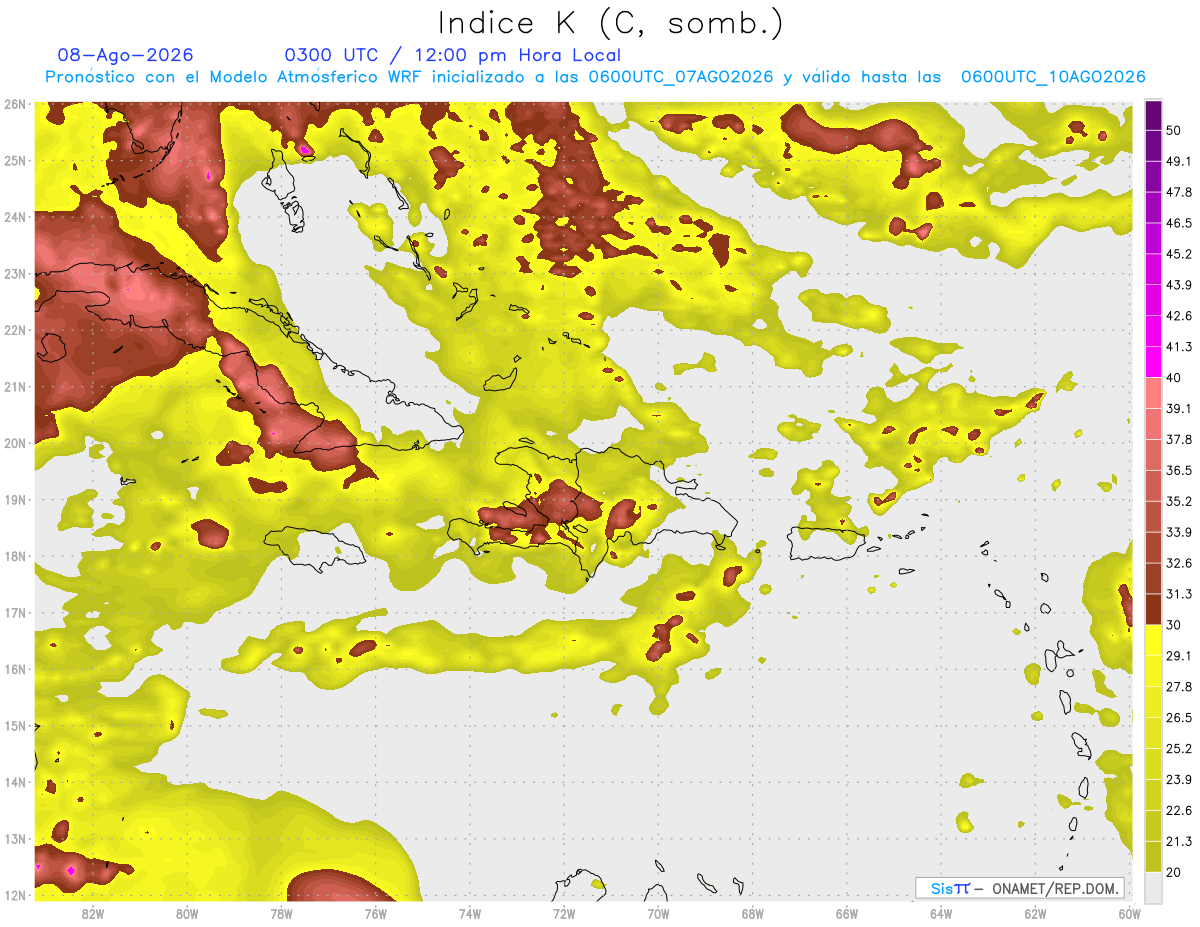This screenshot has width=1200, height=927.
Task: Click the longitude label "60W"
Action: pos(1129,913)
